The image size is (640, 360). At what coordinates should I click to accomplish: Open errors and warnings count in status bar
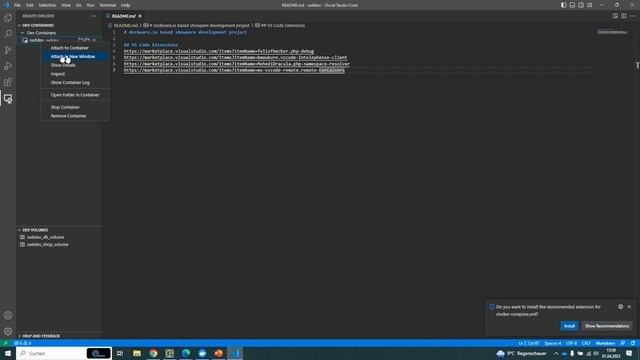(x=23, y=343)
